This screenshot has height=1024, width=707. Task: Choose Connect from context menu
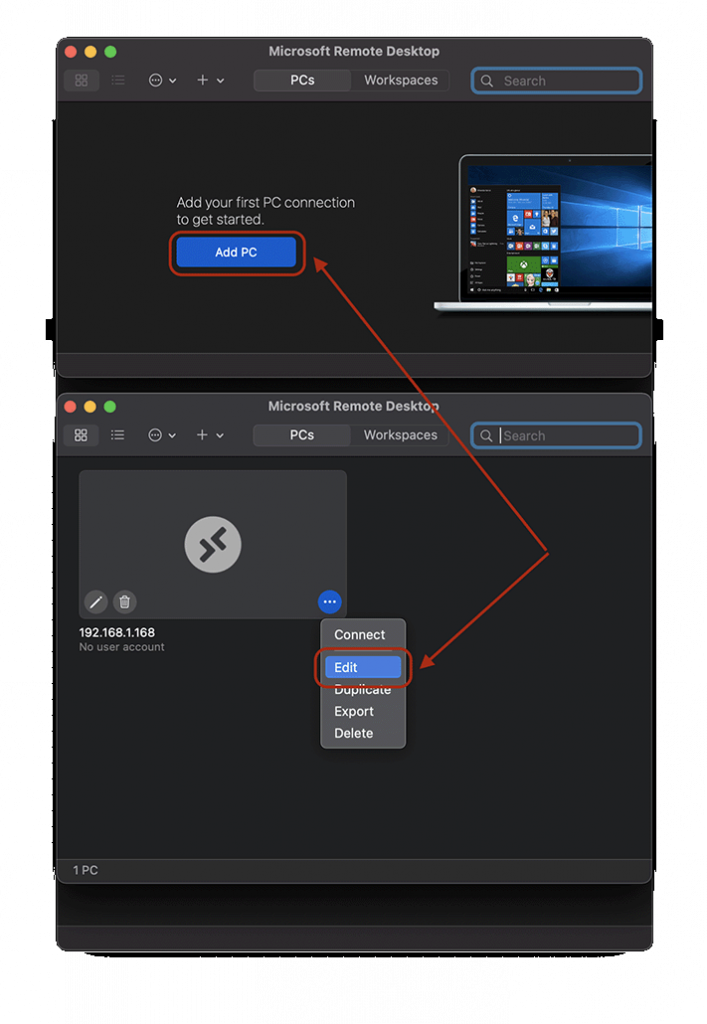(x=360, y=635)
